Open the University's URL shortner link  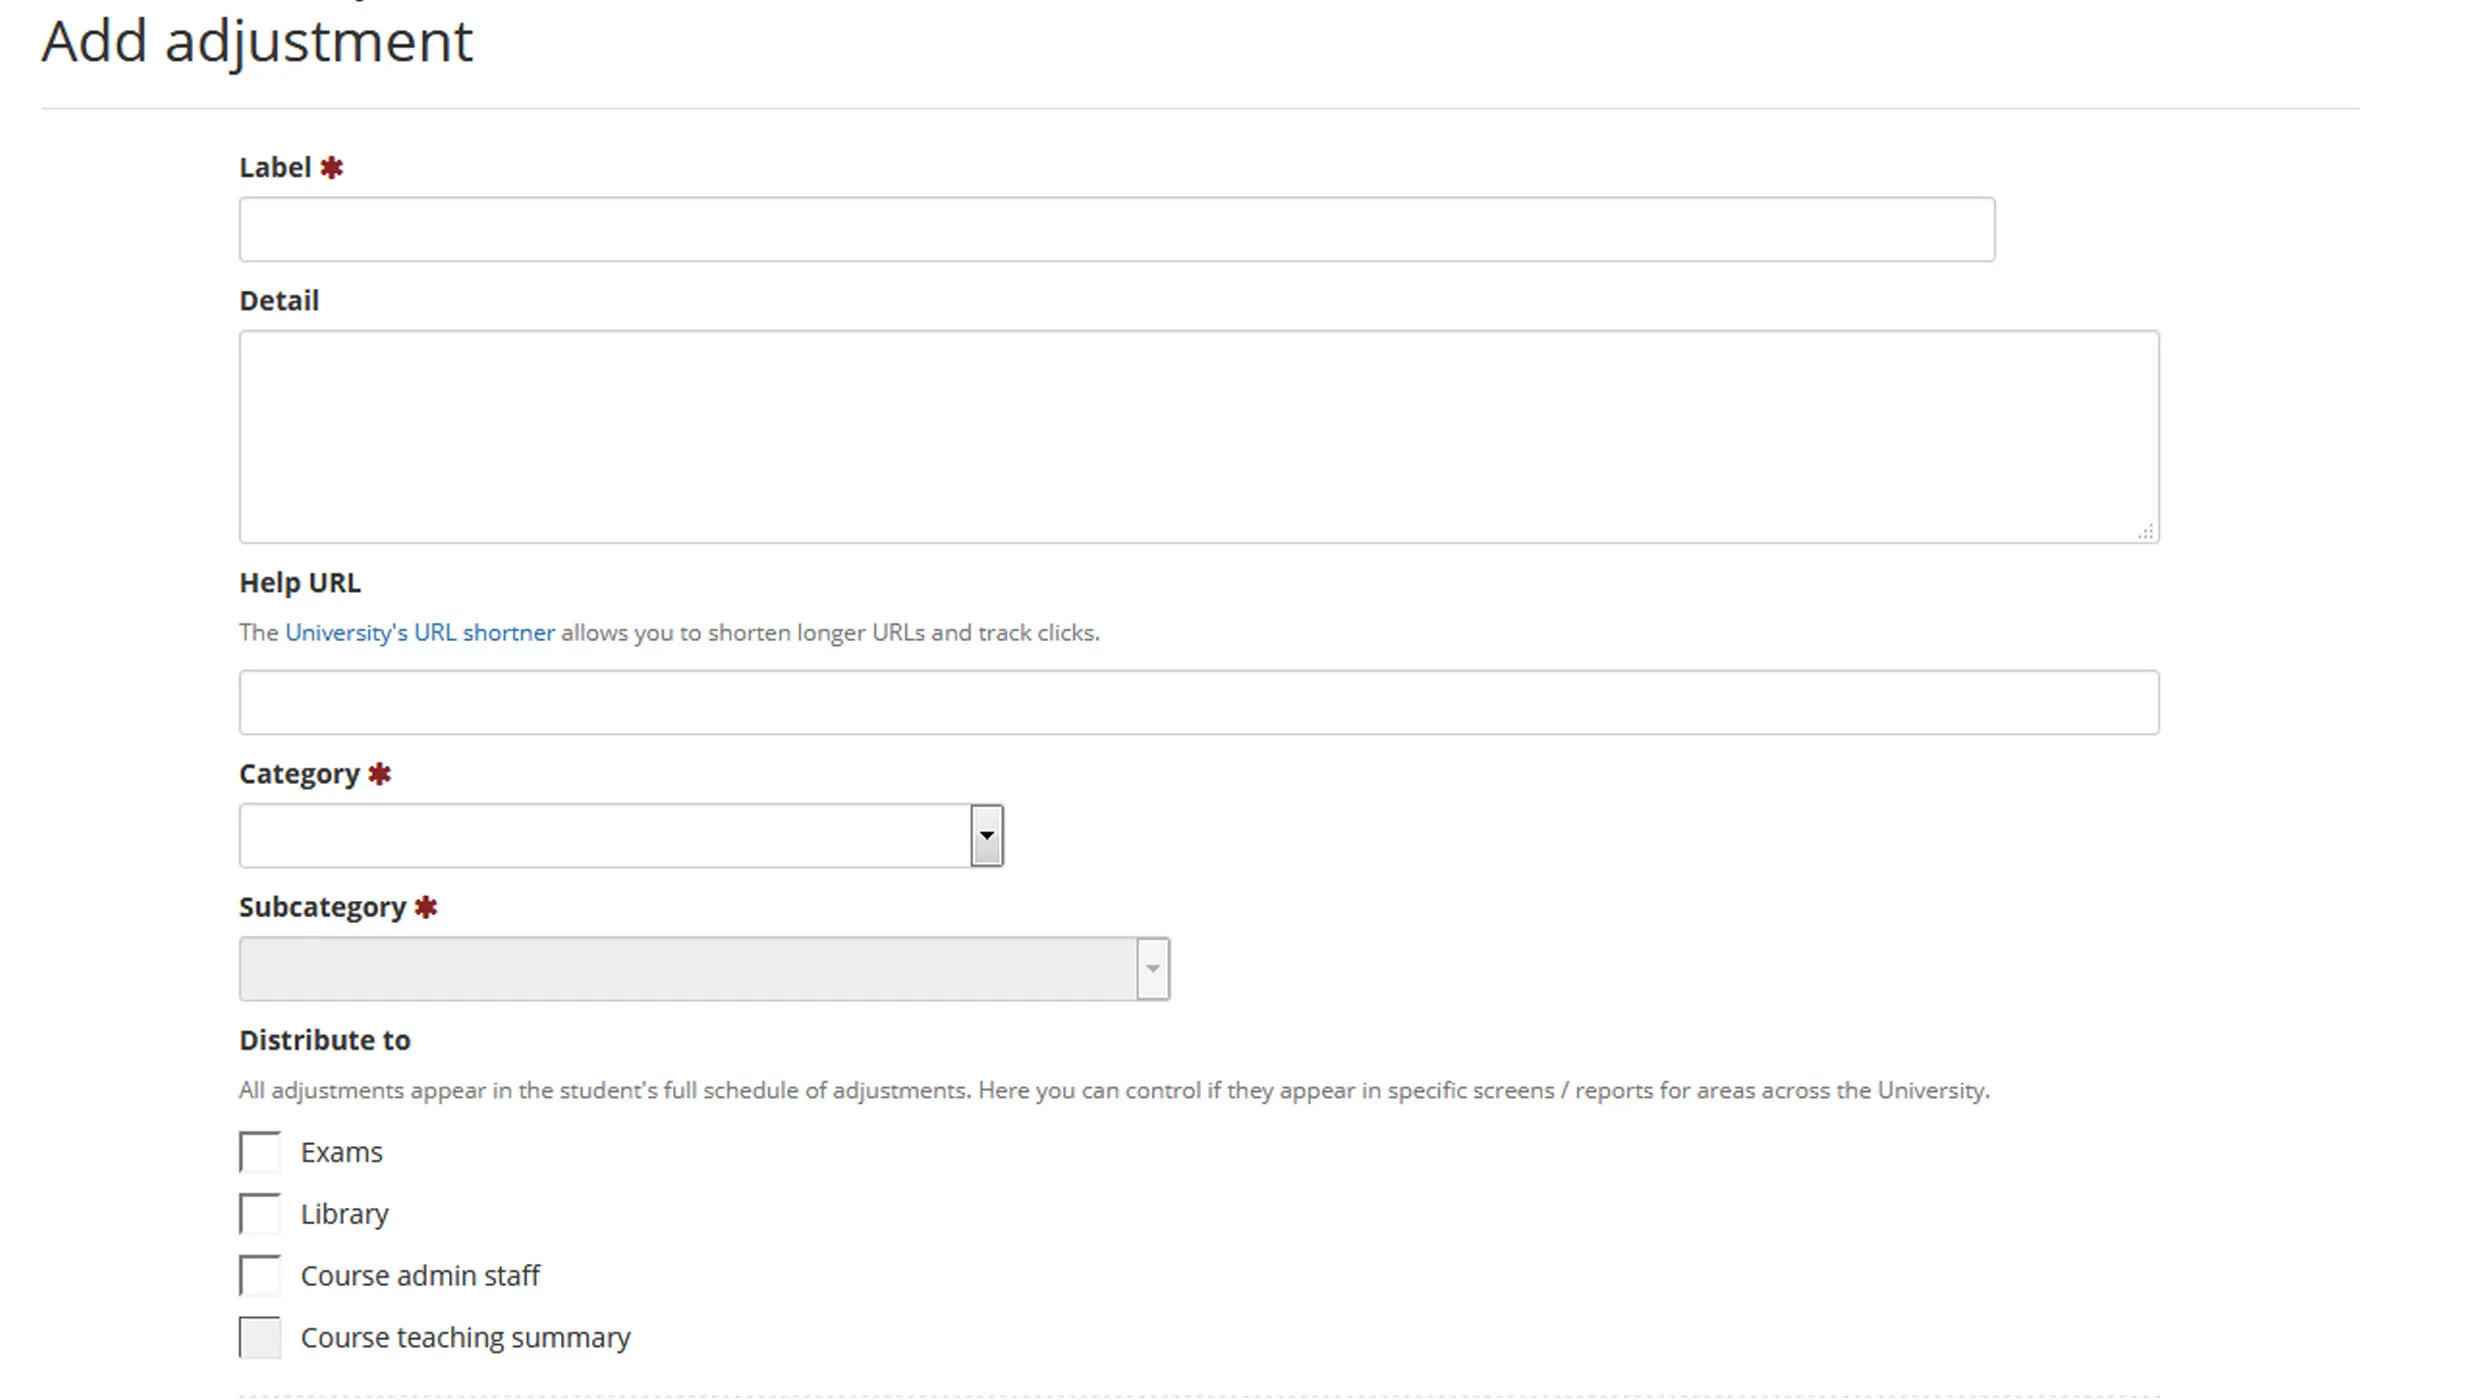coord(420,633)
